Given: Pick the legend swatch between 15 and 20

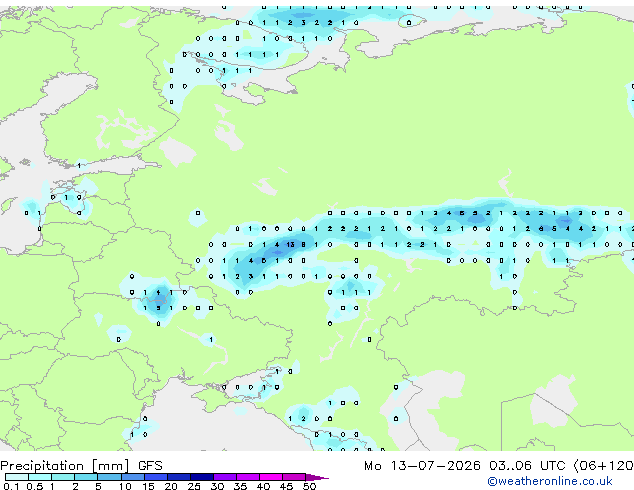Looking at the screenshot, I should point(155,477).
